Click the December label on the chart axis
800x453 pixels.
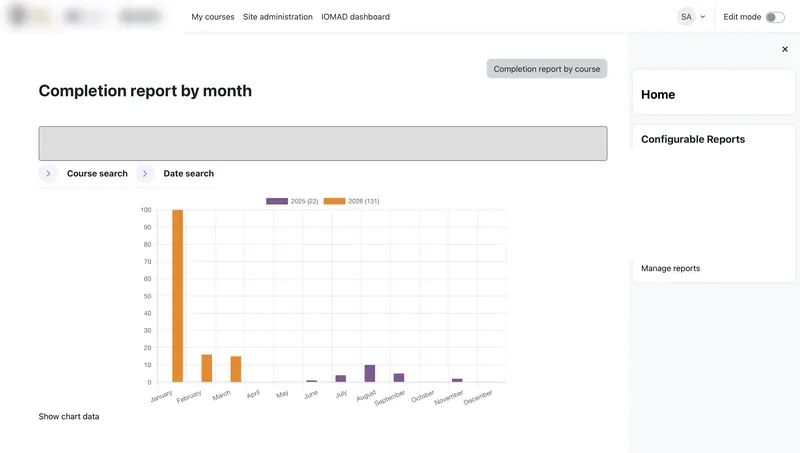click(478, 397)
